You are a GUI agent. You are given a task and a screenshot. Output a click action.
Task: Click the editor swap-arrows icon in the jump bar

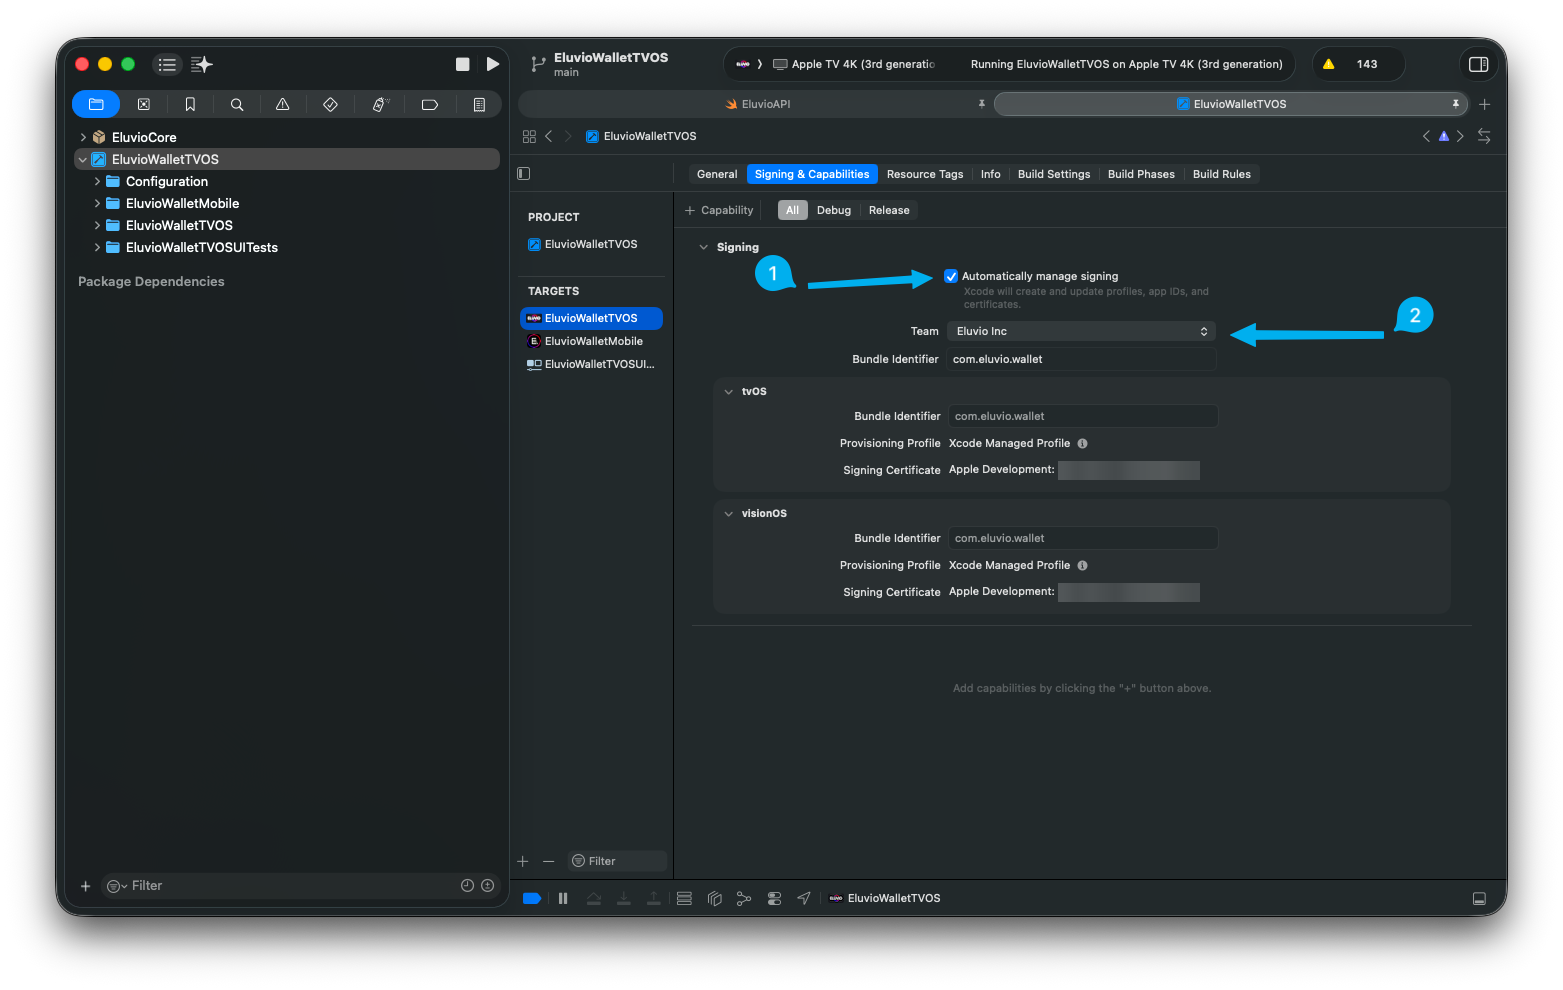point(1484,136)
